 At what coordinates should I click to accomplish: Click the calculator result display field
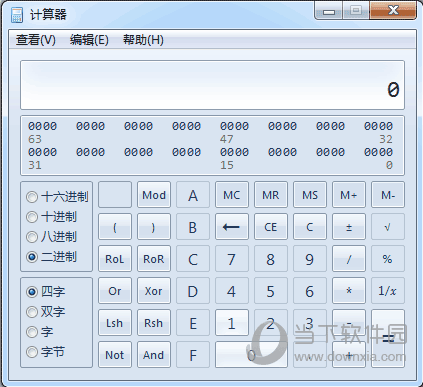[x=212, y=85]
